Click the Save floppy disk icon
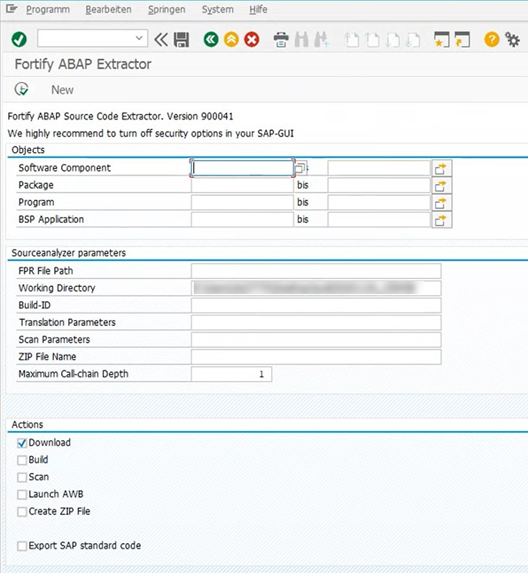Image resolution: width=528 pixels, height=573 pixels. pyautogui.click(x=181, y=39)
